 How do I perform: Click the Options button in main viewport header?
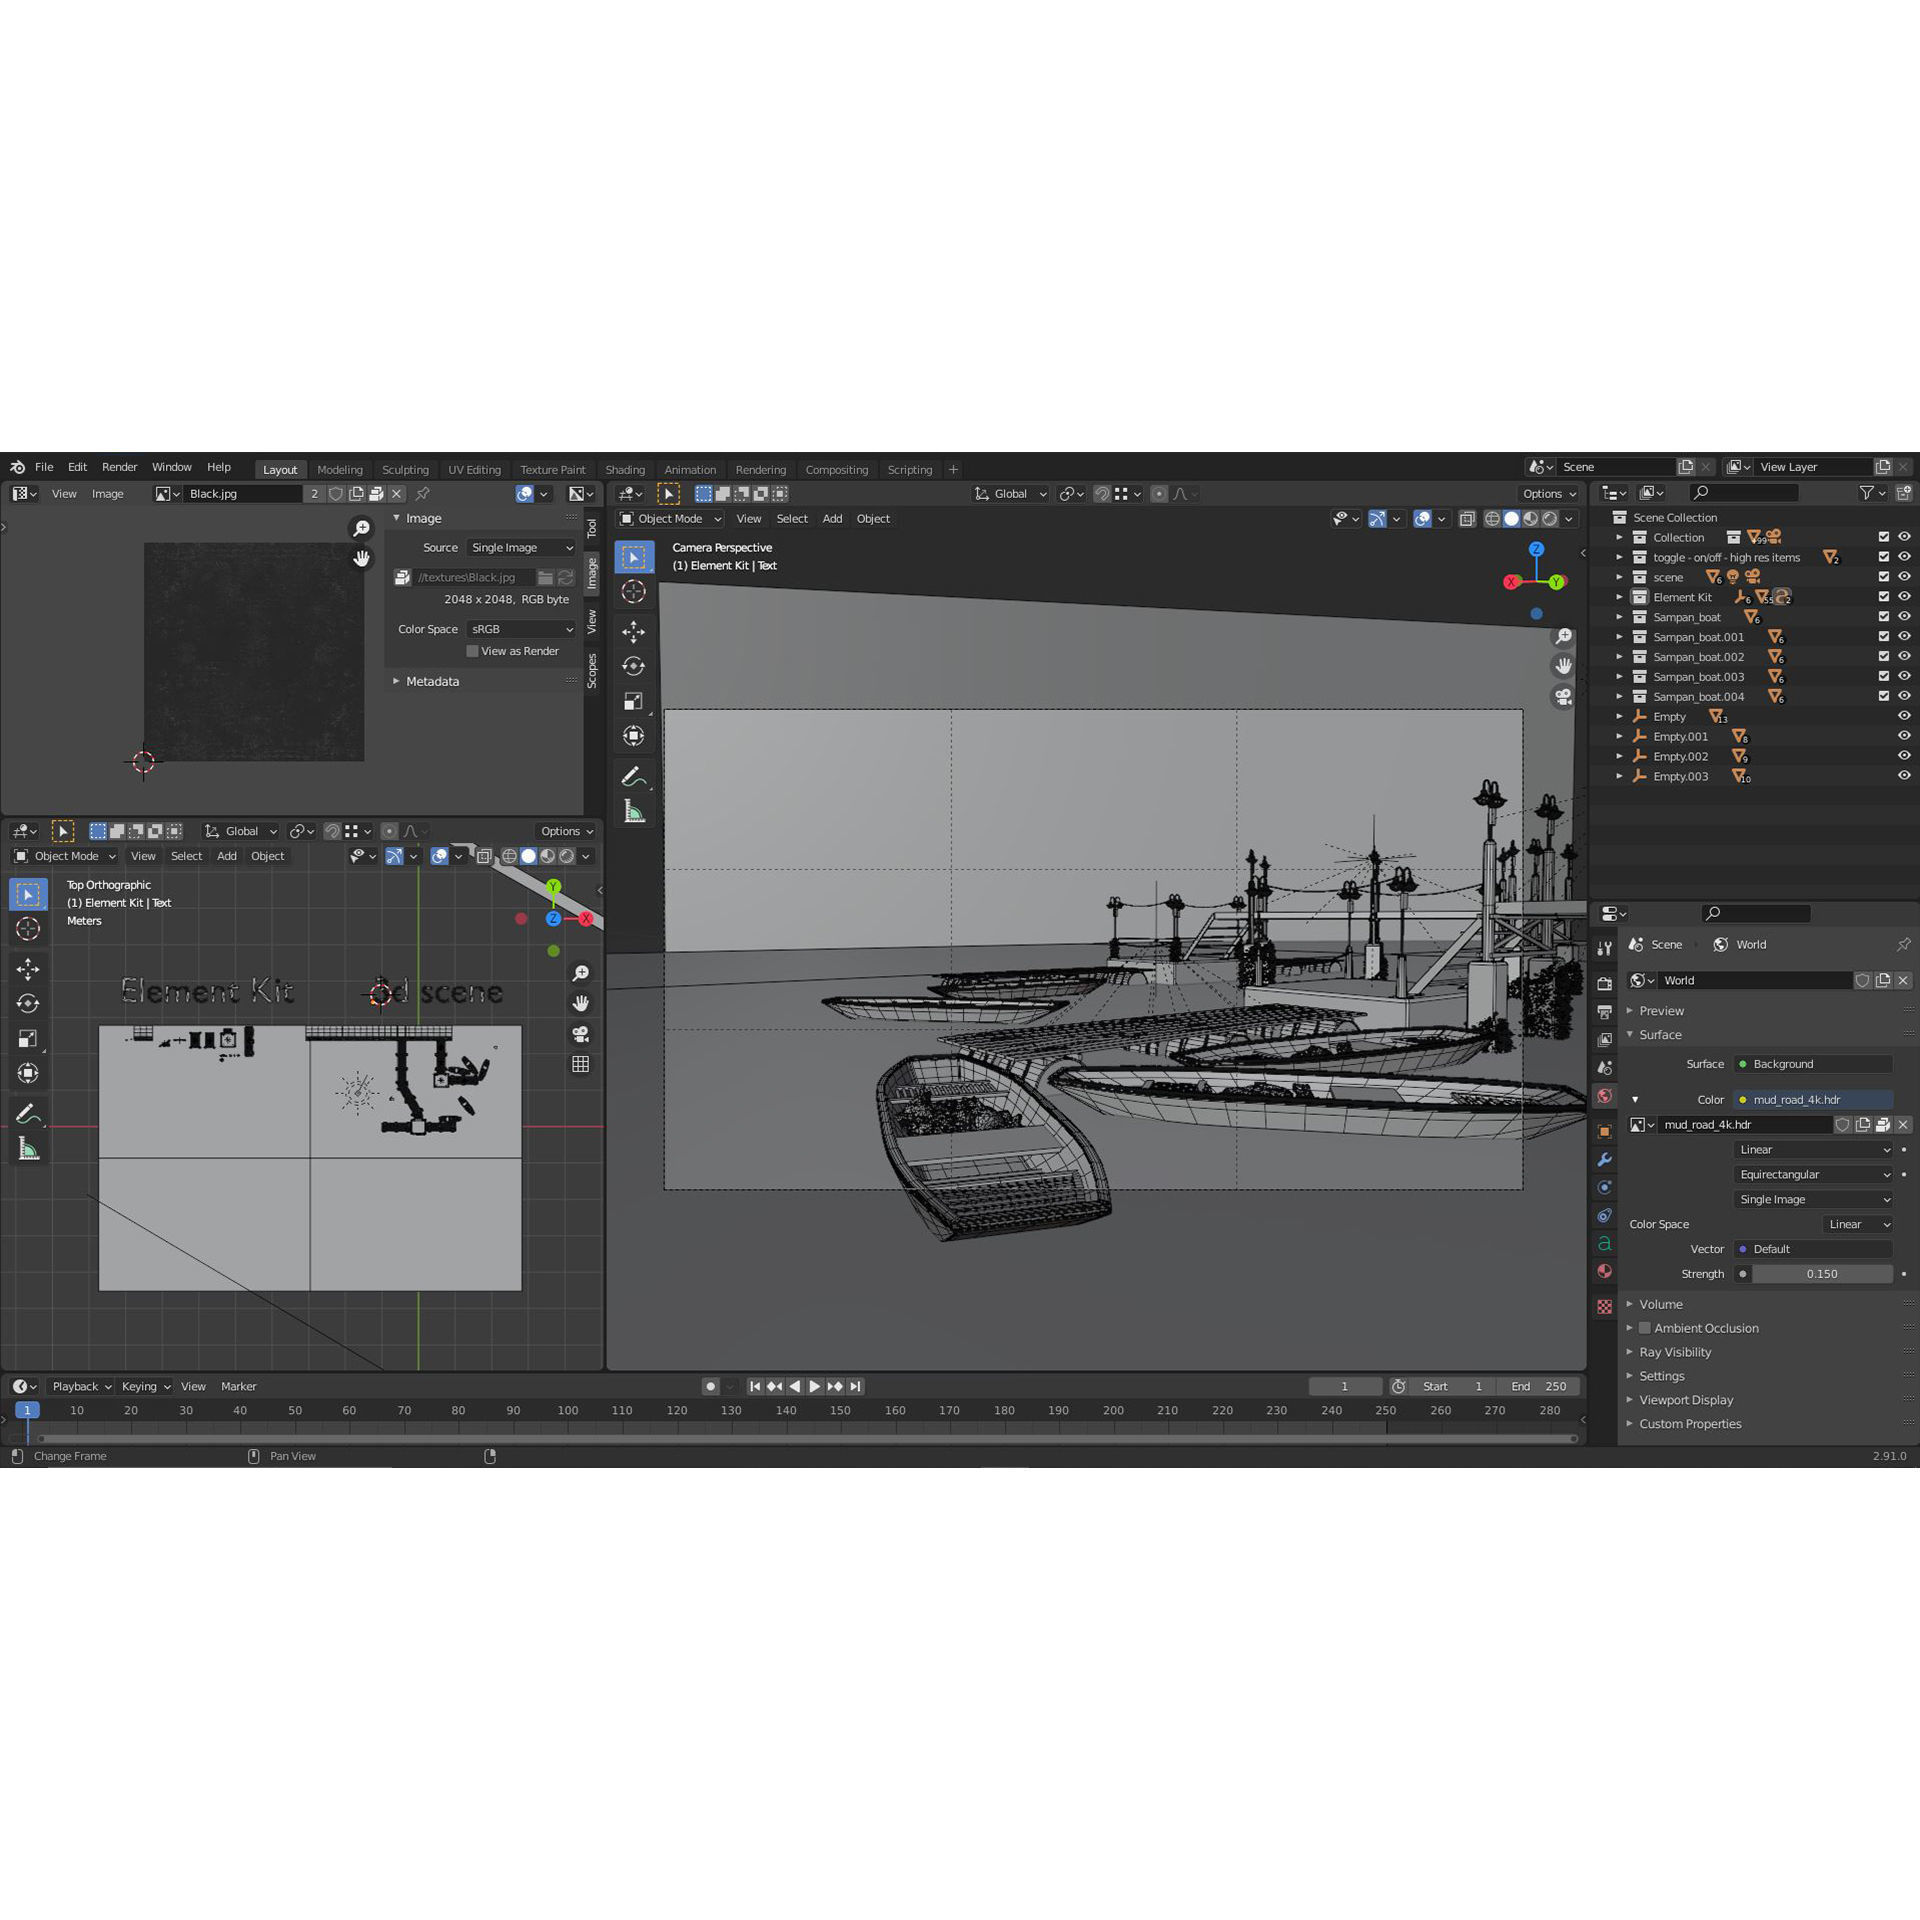coord(1548,494)
